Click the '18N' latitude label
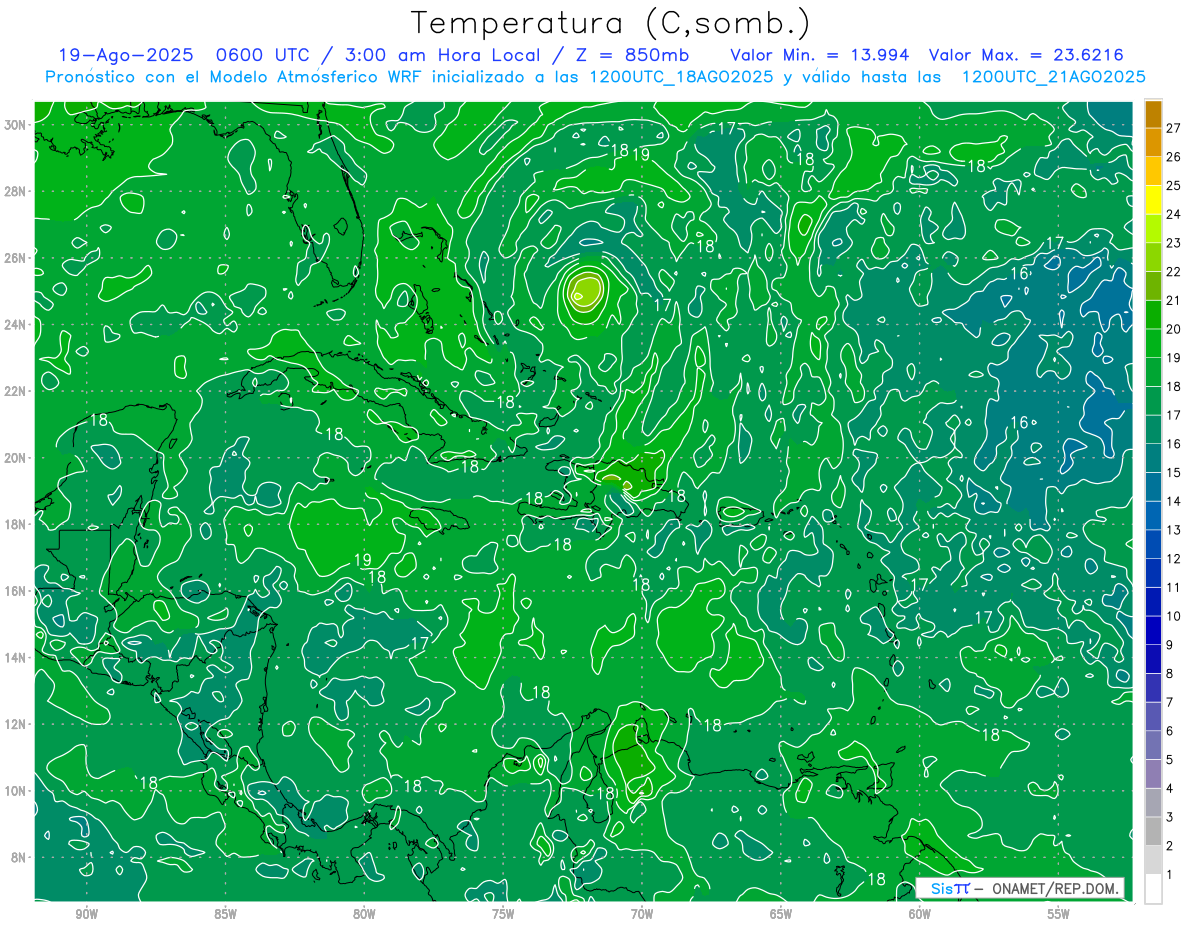Image resolution: width=1200 pixels, height=927 pixels. coord(16,524)
